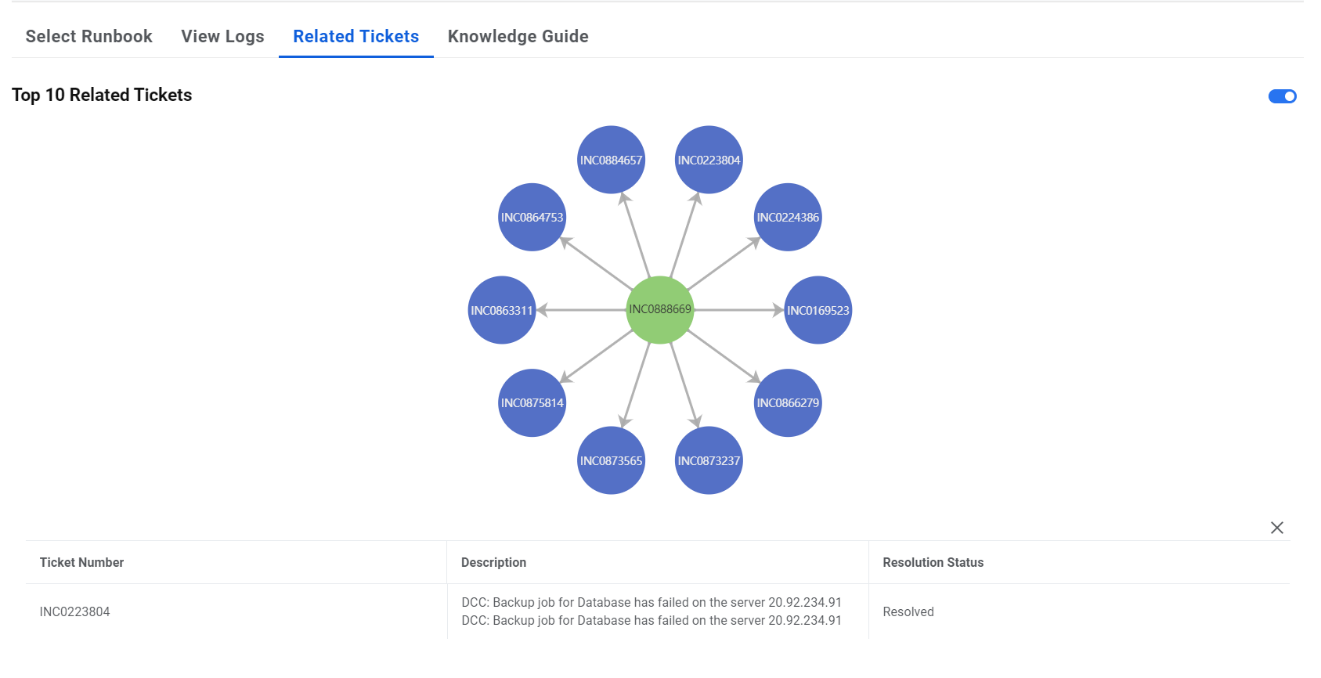Open the View Logs tab
This screenshot has height=678, width=1321.
pyautogui.click(x=223, y=36)
